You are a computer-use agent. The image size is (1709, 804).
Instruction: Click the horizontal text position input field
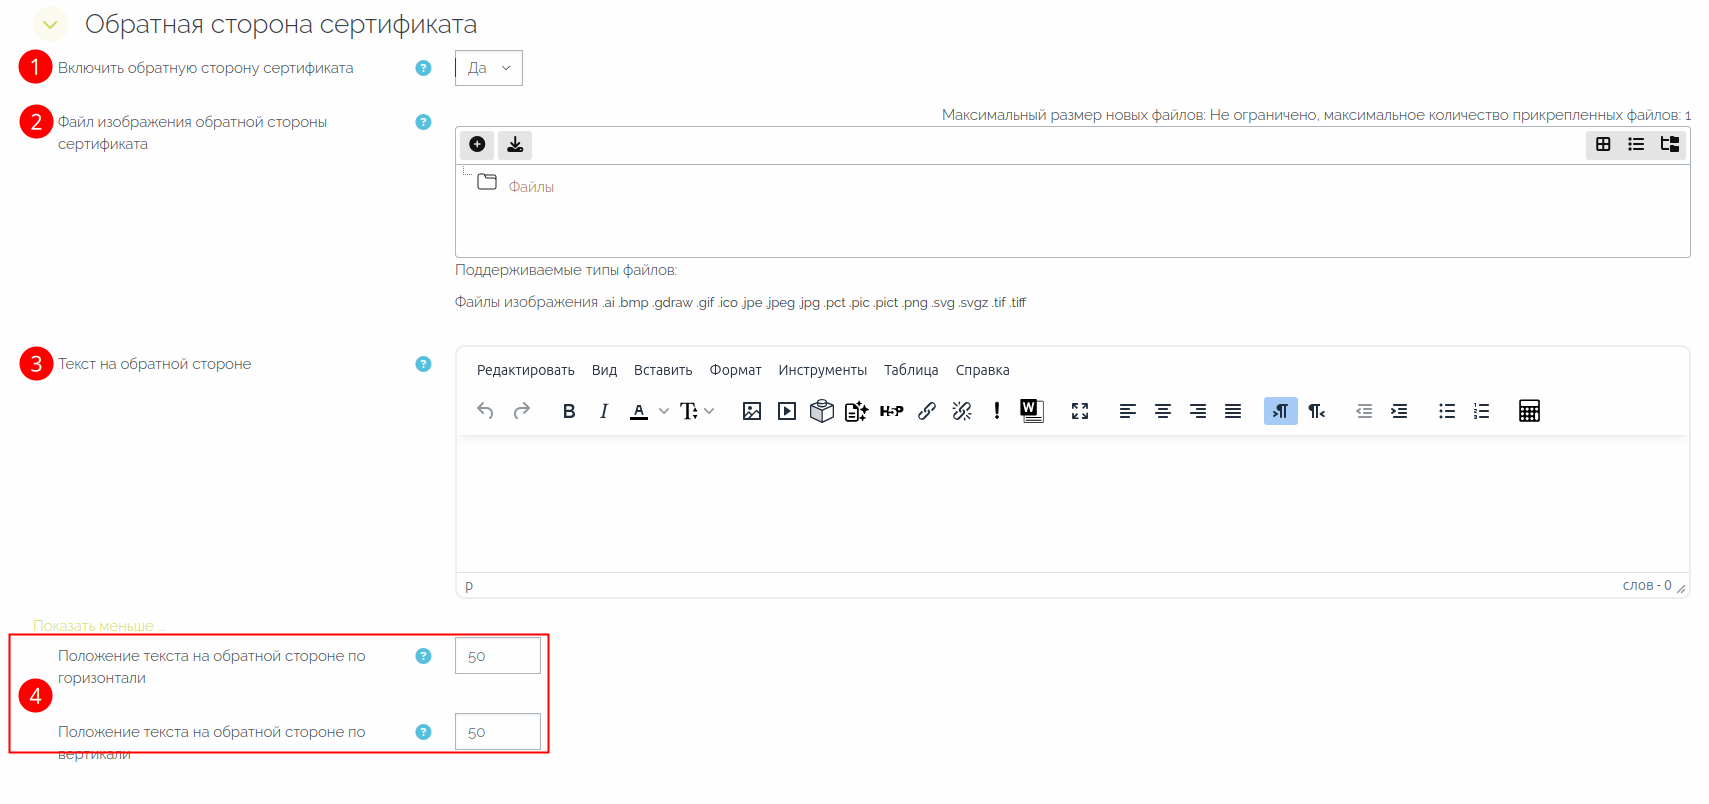point(497,656)
